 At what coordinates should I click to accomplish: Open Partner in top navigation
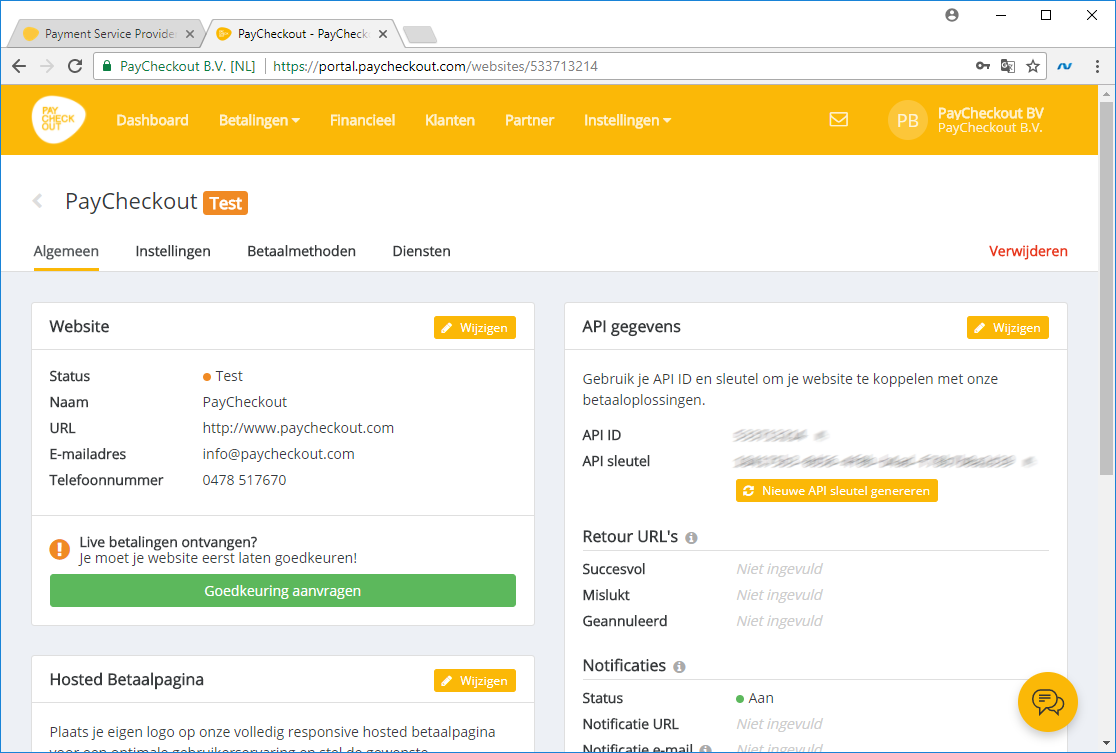click(x=529, y=120)
